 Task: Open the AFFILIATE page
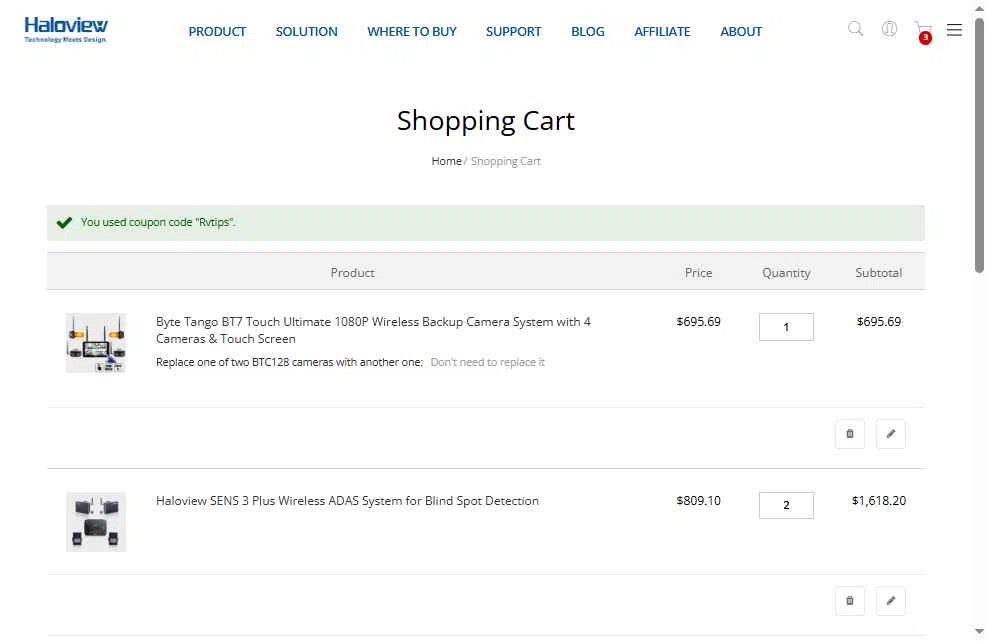(662, 31)
